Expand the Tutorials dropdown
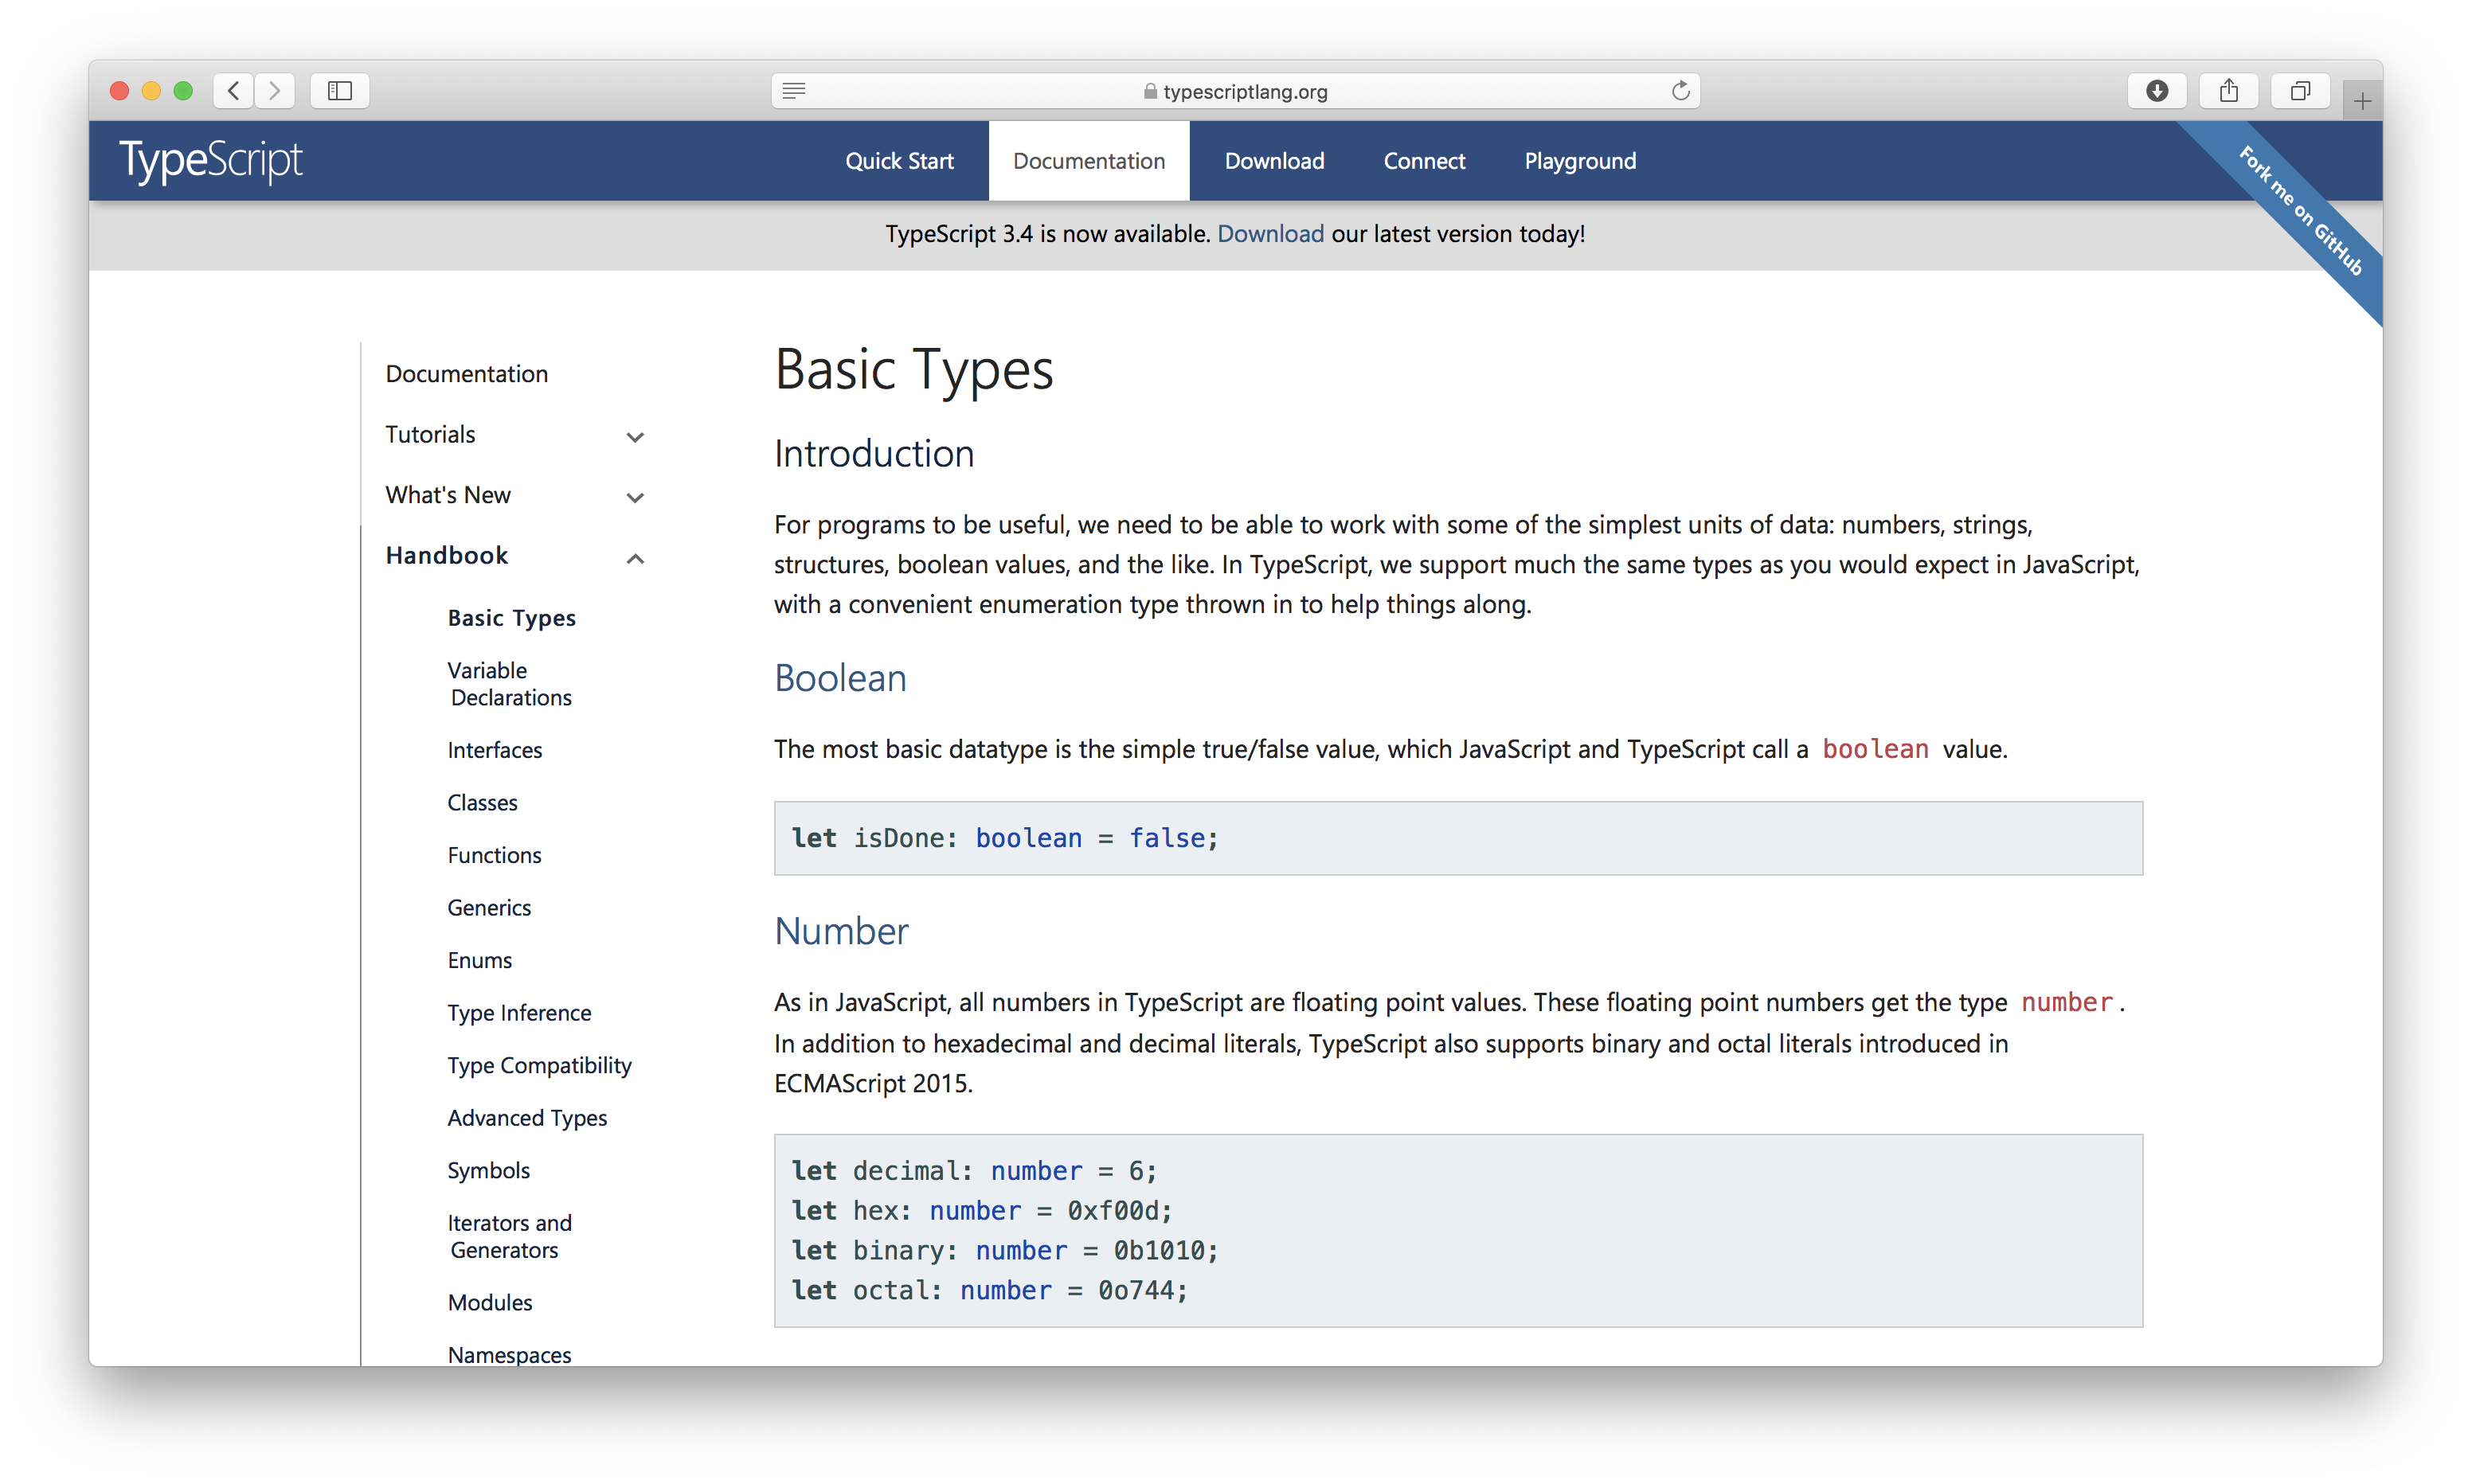This screenshot has width=2472, height=1484. [x=635, y=437]
